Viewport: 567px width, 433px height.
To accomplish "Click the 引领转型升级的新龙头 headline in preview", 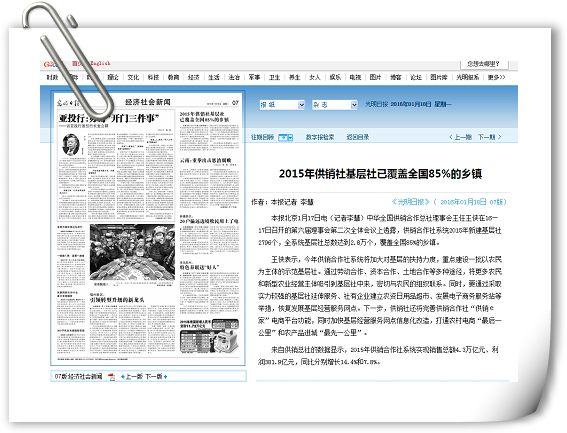I will pos(117,300).
